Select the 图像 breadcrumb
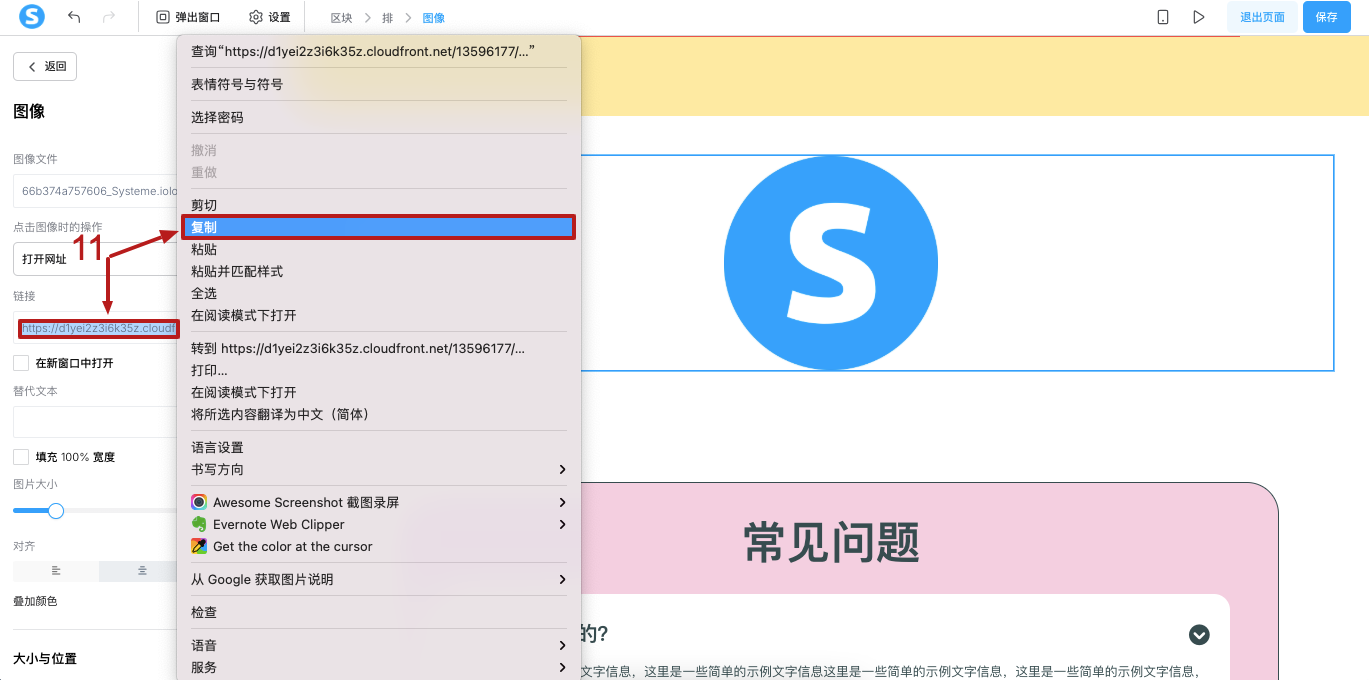 434,18
